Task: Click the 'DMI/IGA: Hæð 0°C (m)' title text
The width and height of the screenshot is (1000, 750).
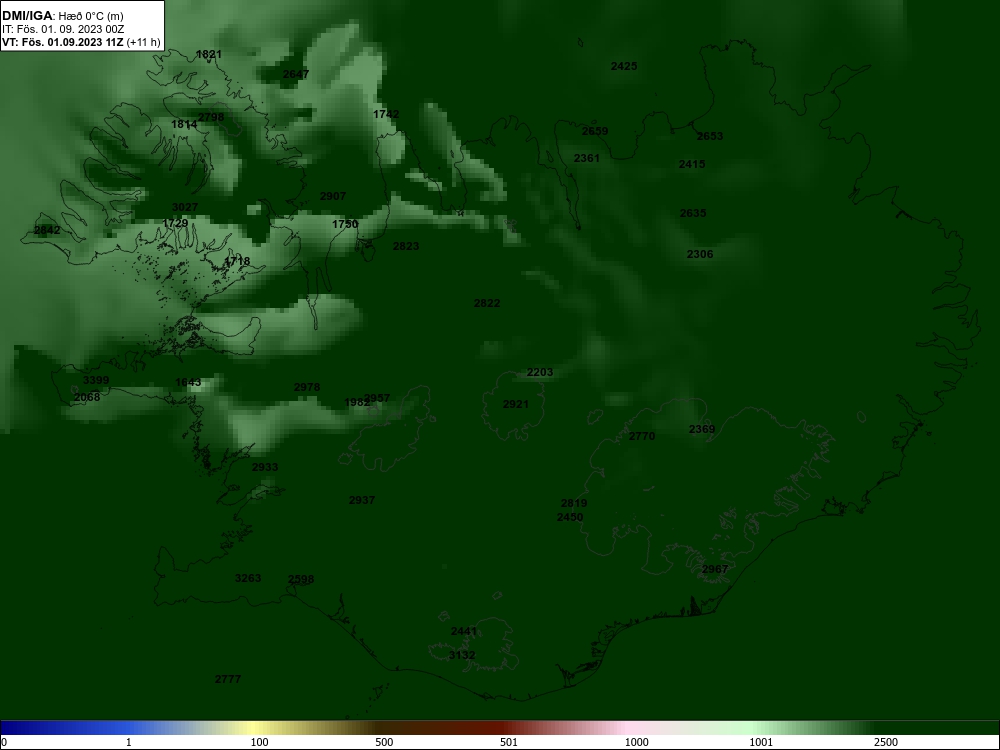Action: click(x=63, y=16)
